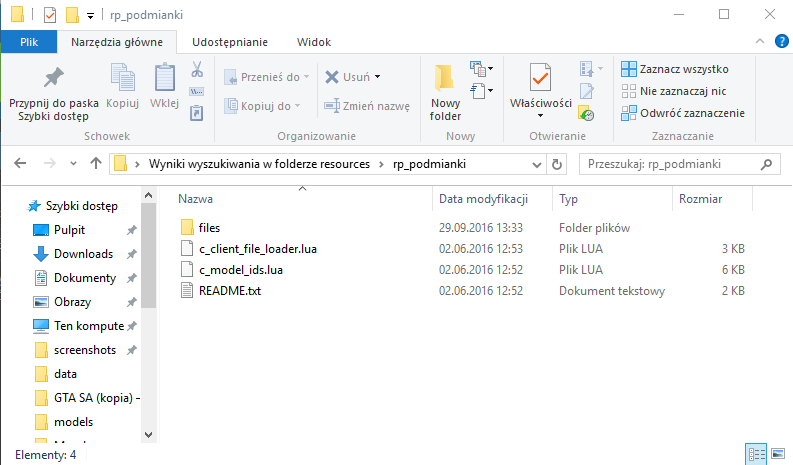Open the Plik menu
793x465 pixels.
point(29,42)
